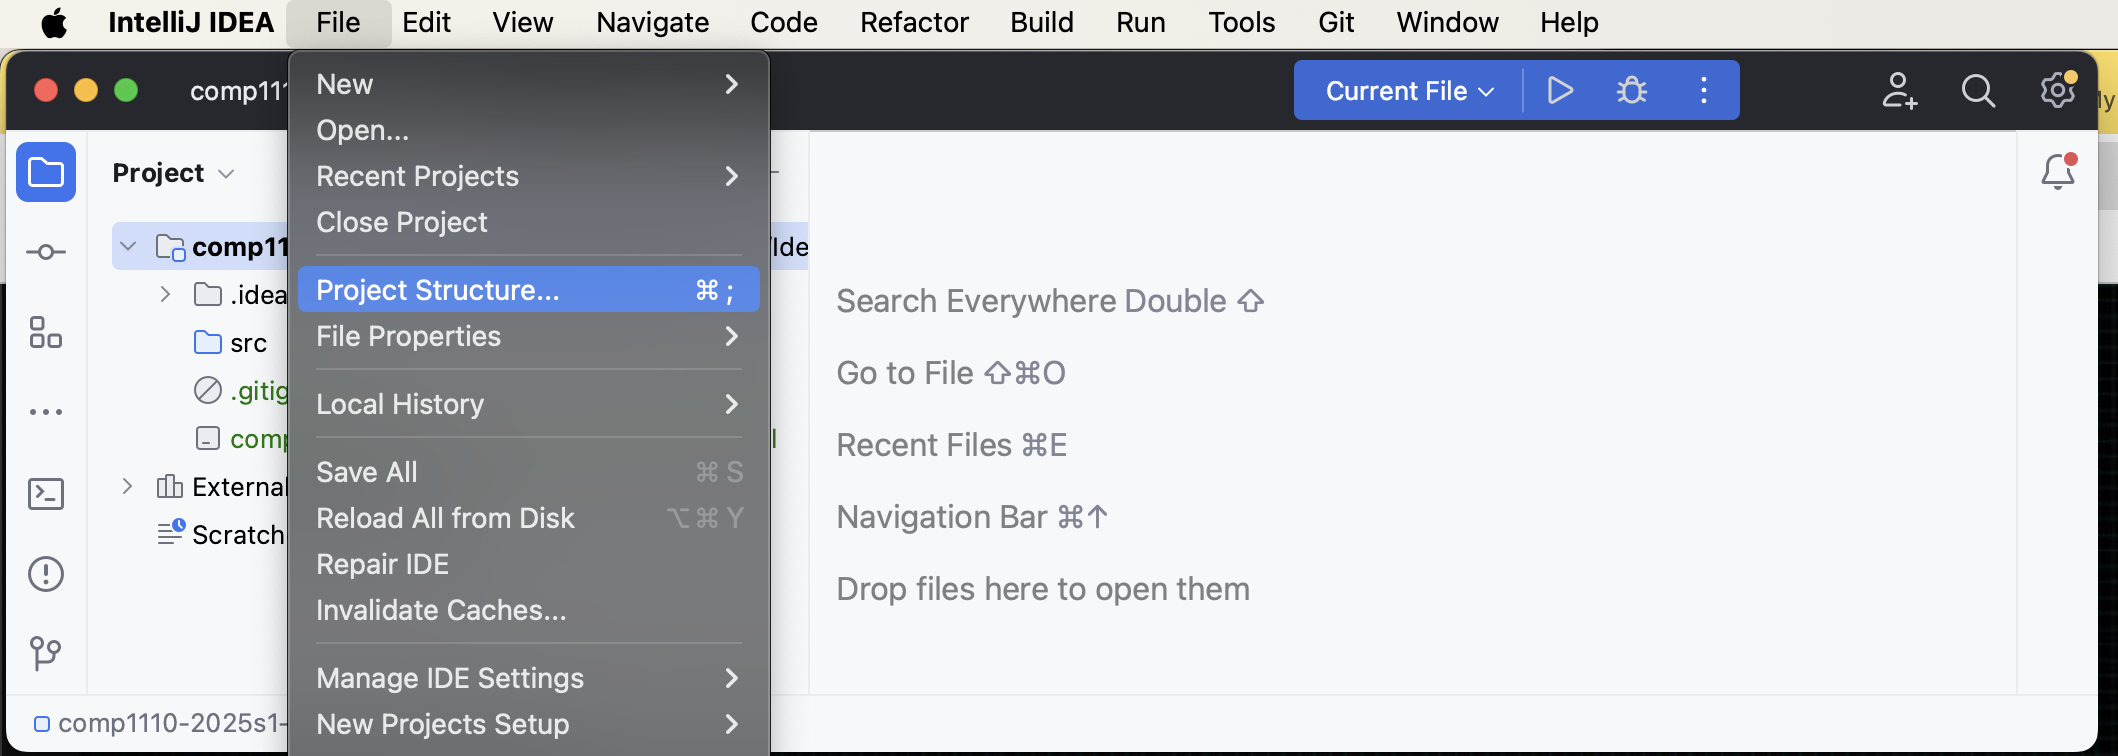This screenshot has width=2118, height=756.
Task: Open the Terminal tool window
Action: click(x=46, y=494)
